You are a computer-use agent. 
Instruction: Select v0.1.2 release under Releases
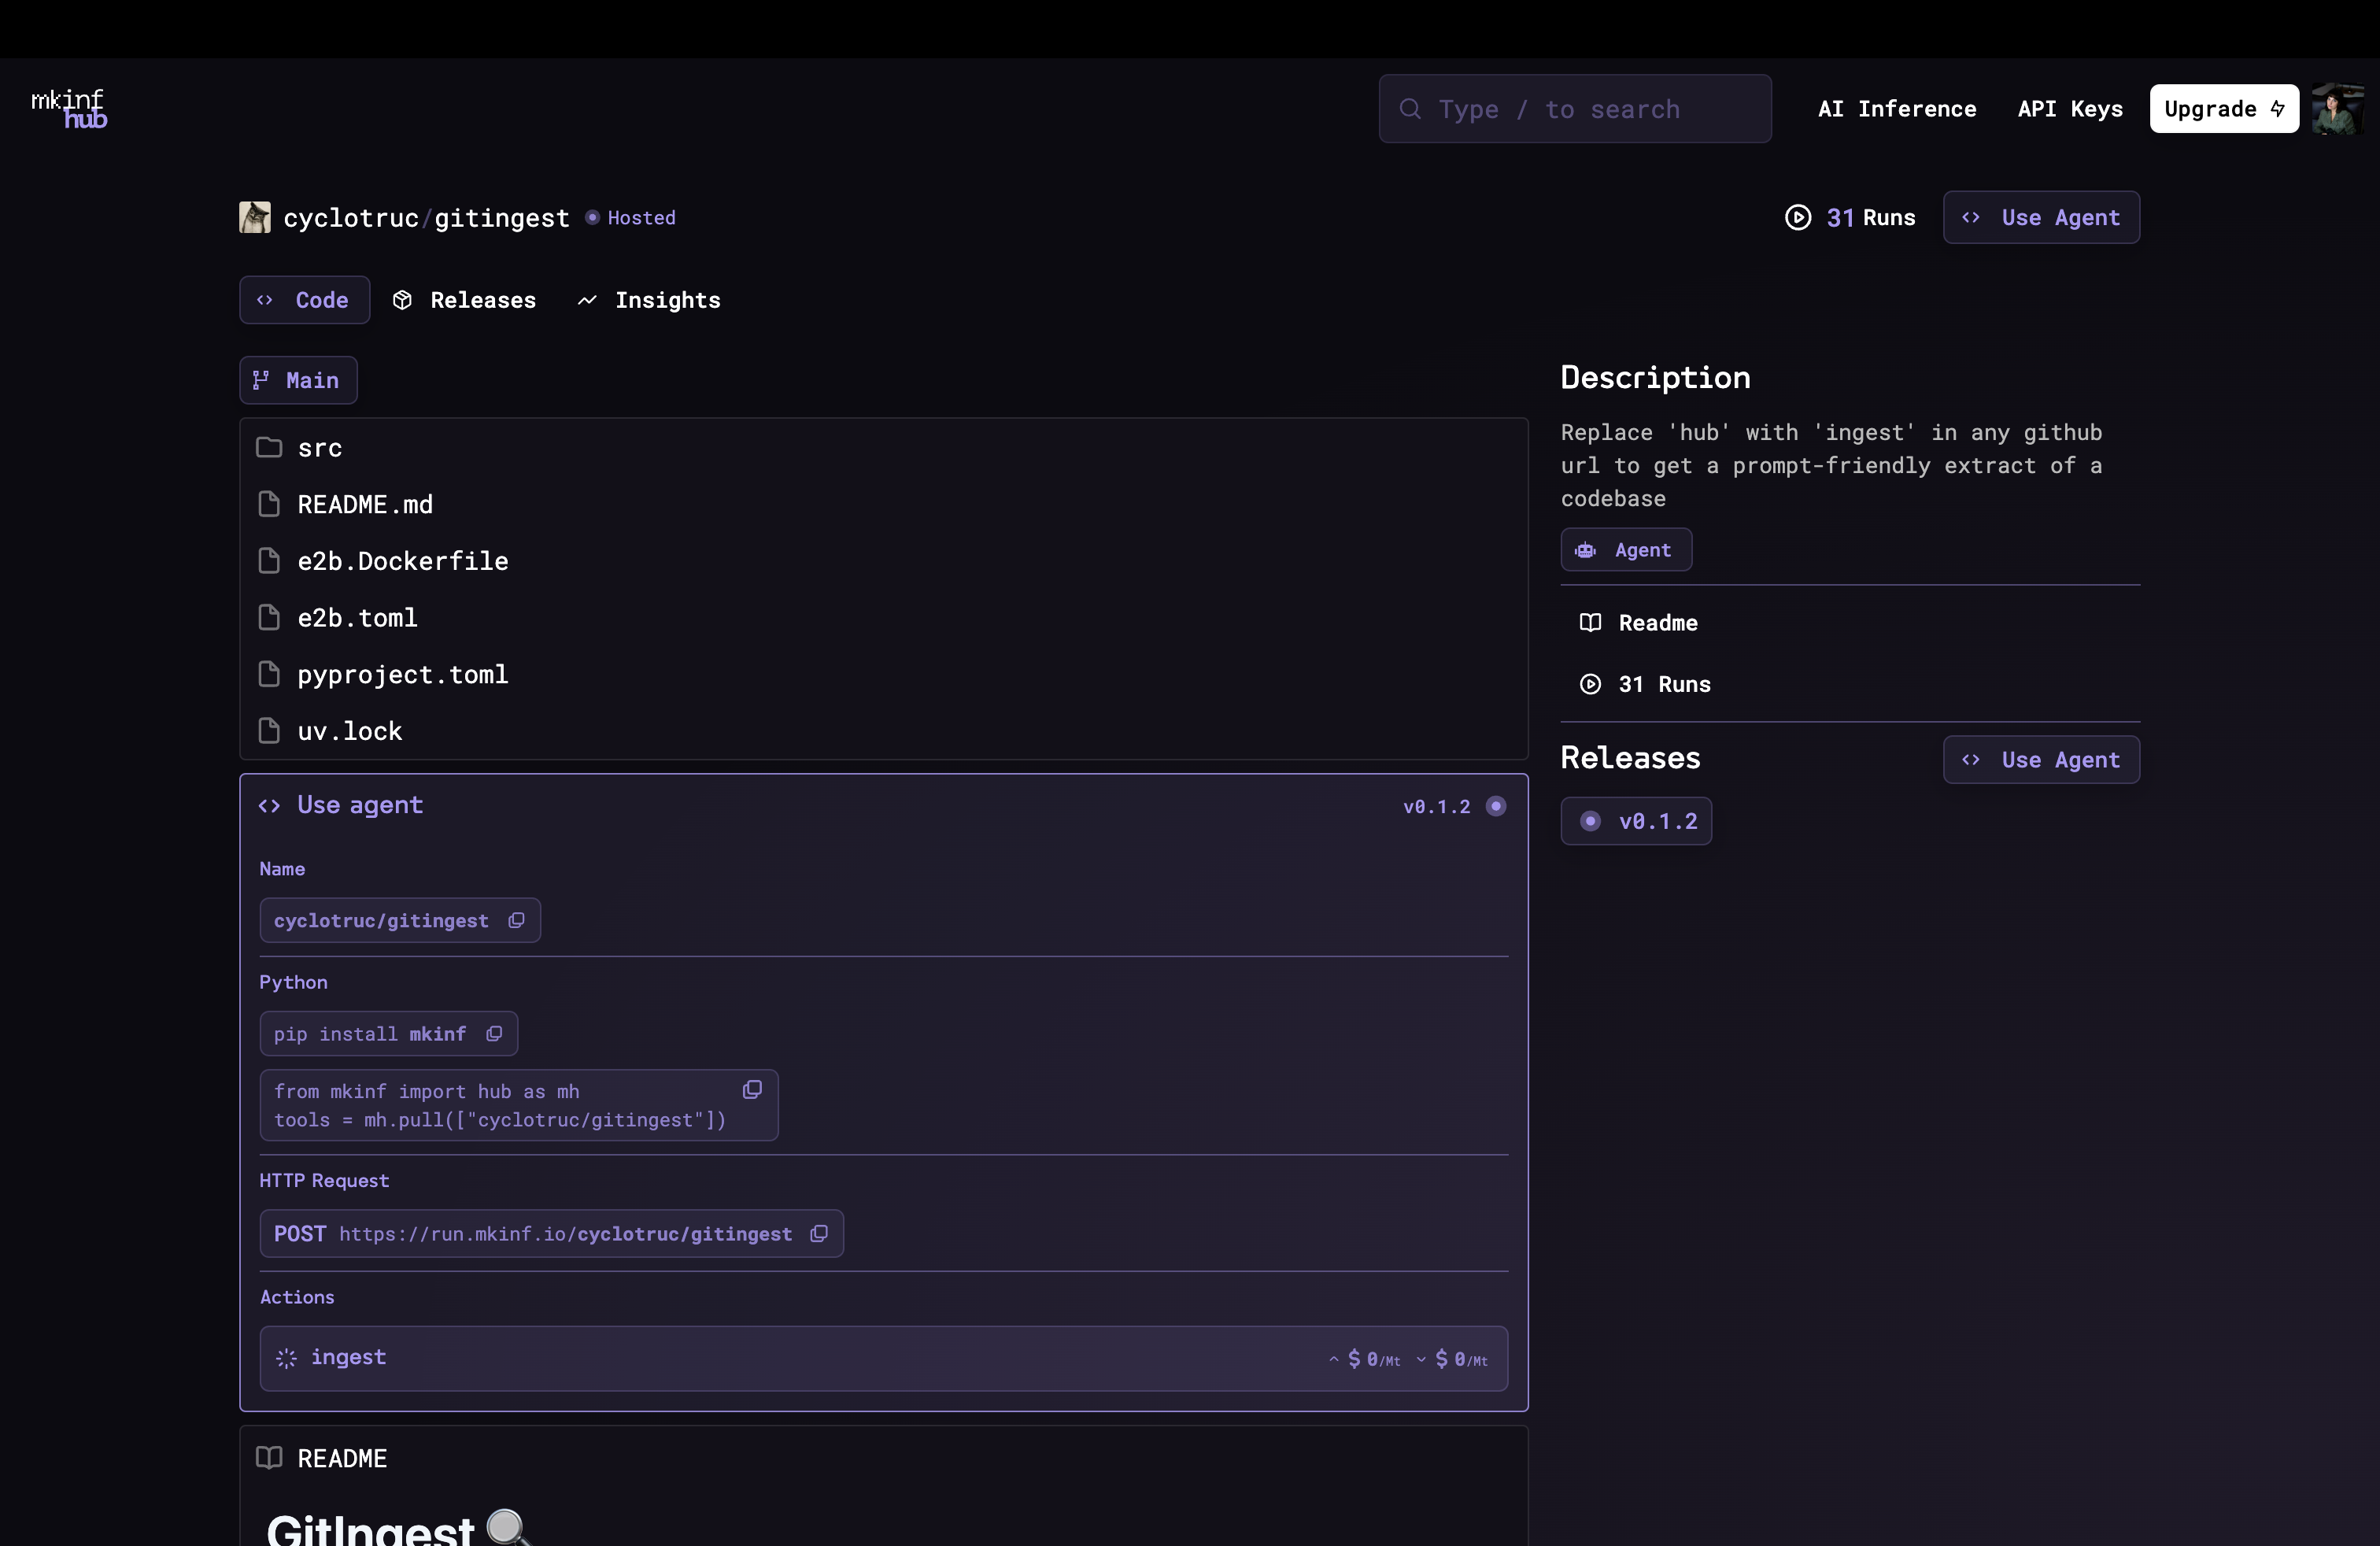[1637, 821]
